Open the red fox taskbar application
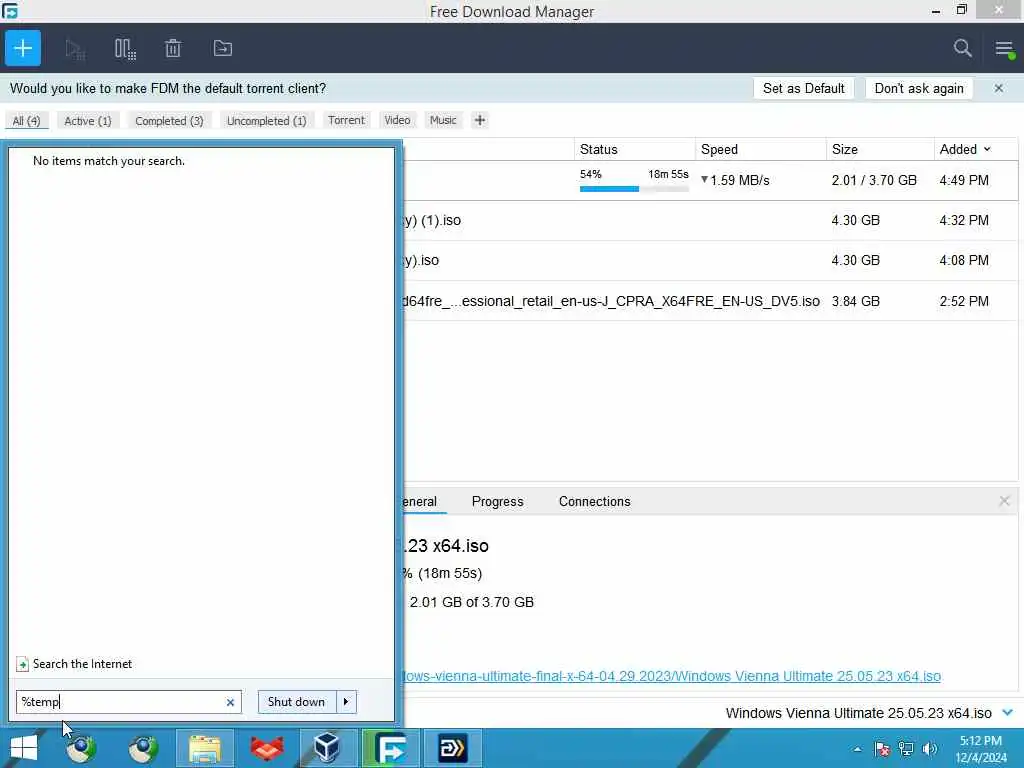This screenshot has height=768, width=1024. (266, 748)
